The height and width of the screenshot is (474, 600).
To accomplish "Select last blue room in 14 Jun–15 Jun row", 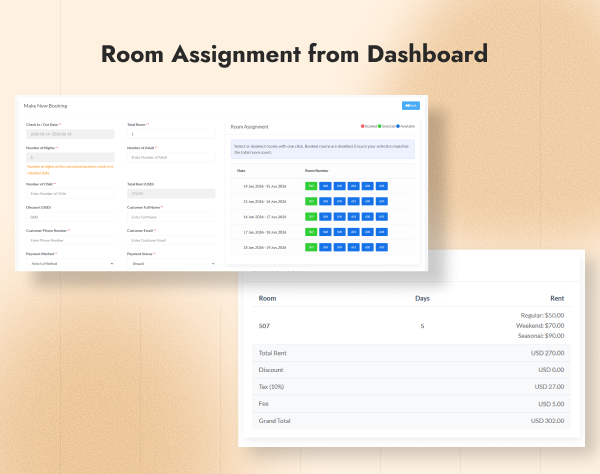I will (382, 186).
